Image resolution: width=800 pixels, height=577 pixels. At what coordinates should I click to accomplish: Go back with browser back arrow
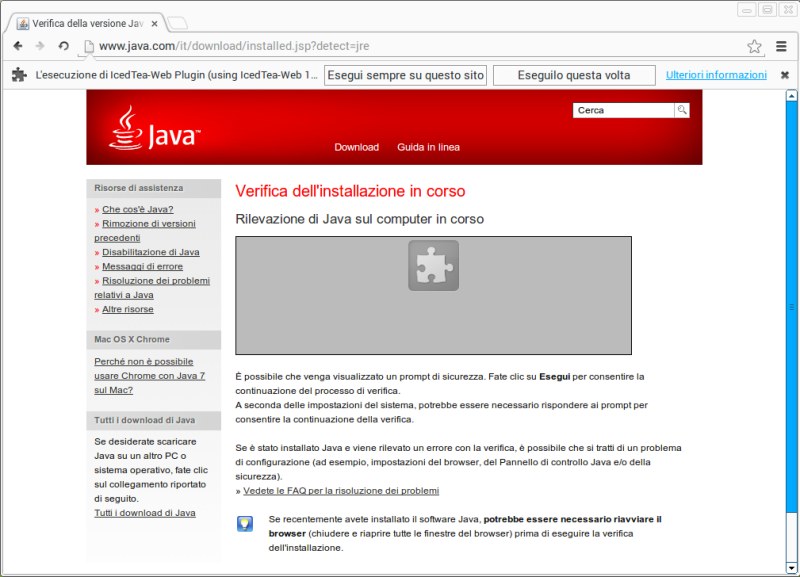[18, 46]
